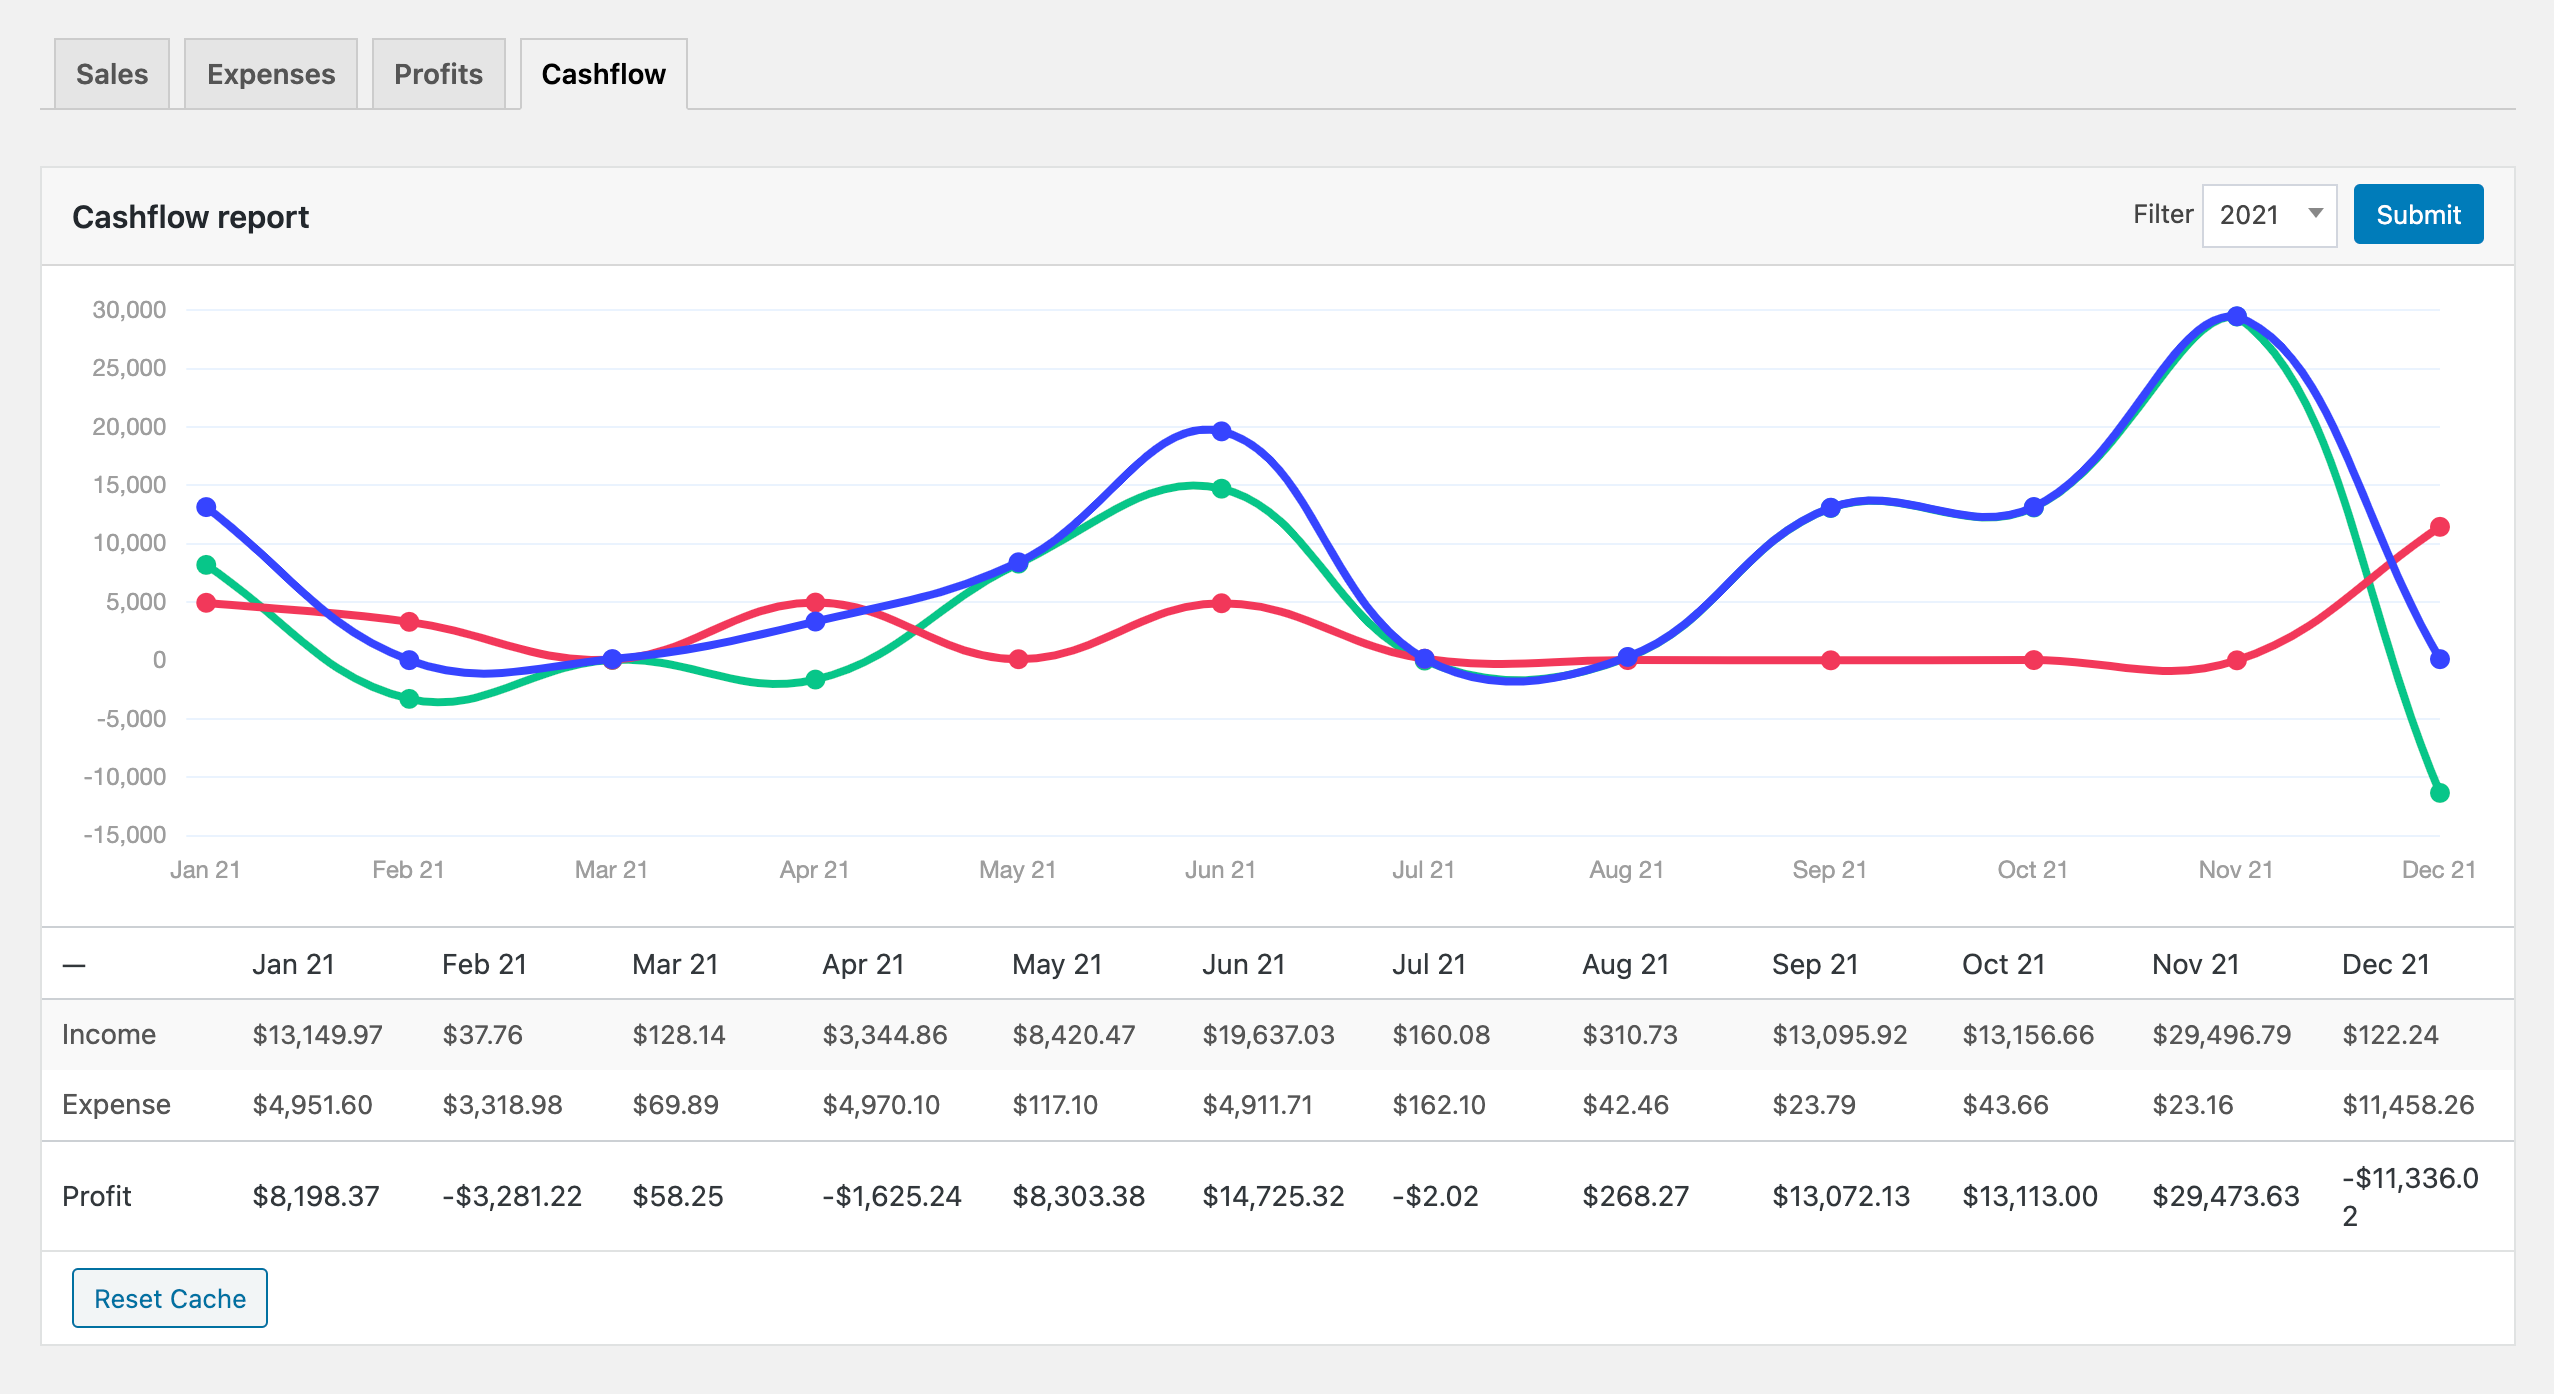The image size is (2554, 1394).
Task: Click the Jan 21 income value $13,149.97
Action: (x=317, y=1034)
